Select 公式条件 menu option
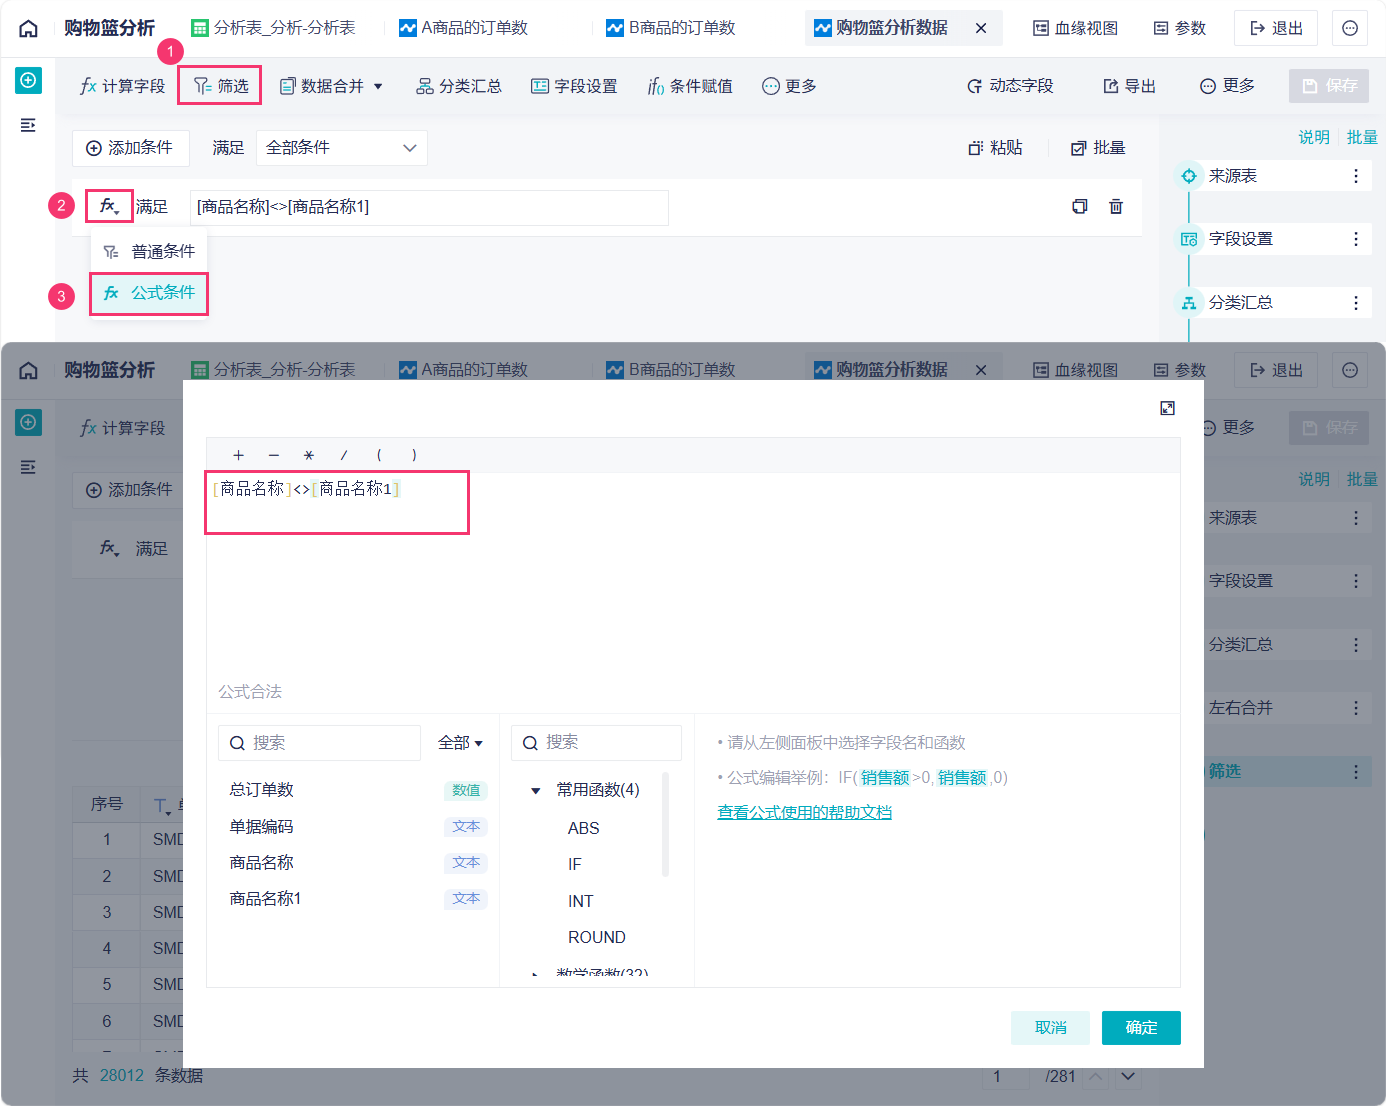The height and width of the screenshot is (1106, 1386). 149,293
